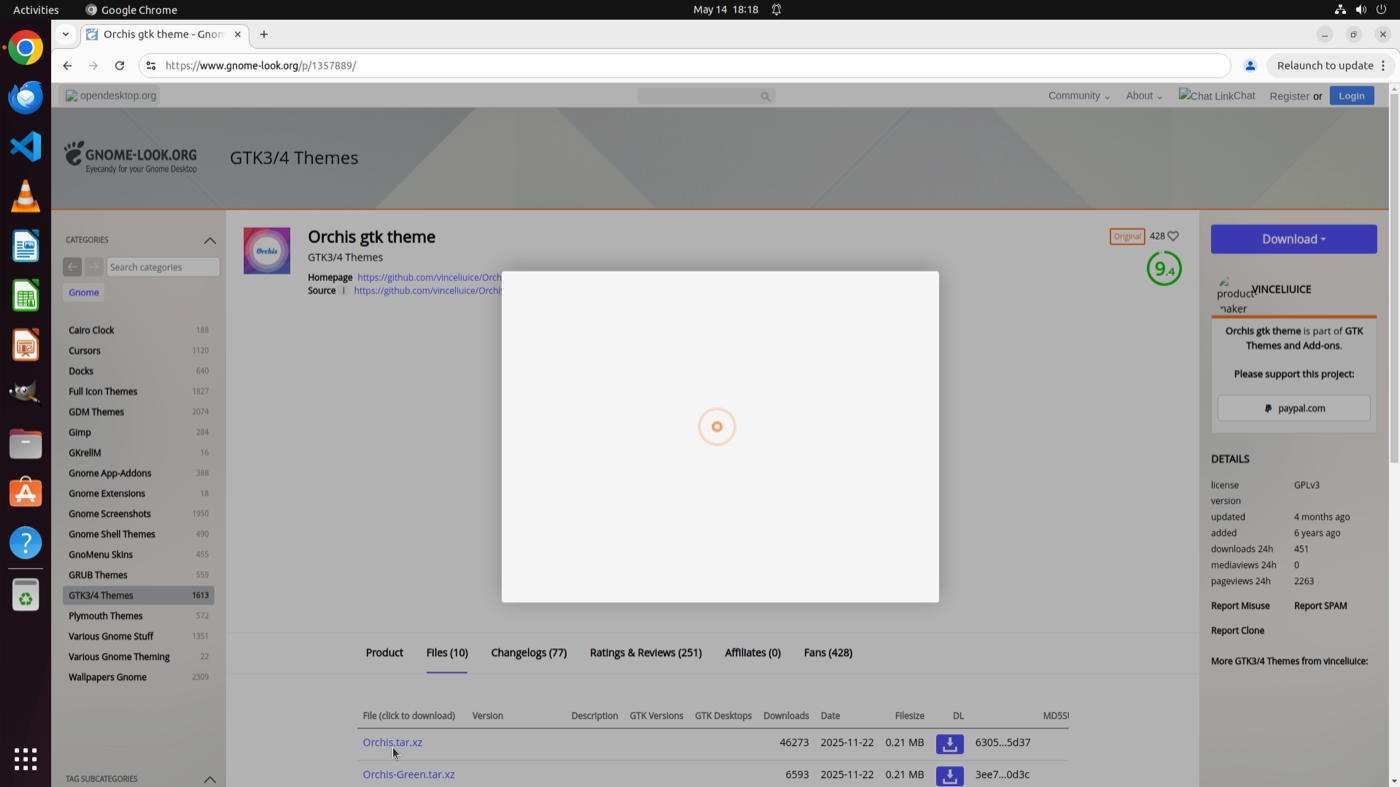Reload the current page
1400x787 pixels.
click(x=119, y=66)
